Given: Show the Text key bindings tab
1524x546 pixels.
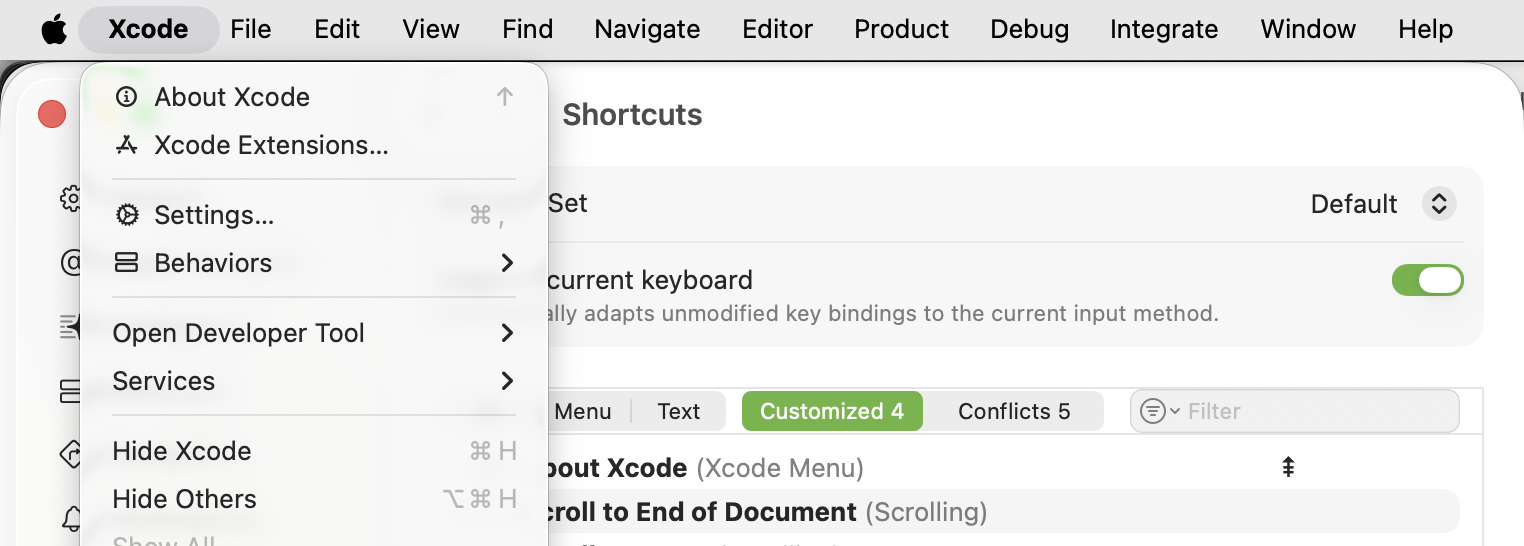Looking at the screenshot, I should 679,411.
